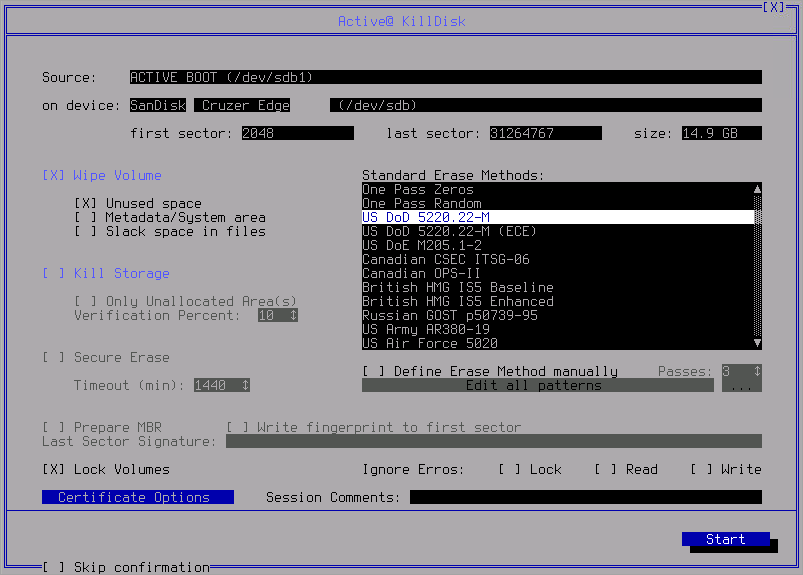Screen dimensions: 803x575
Task: Pick Canadian CSEC ITSG-06 method
Action: 558,259
